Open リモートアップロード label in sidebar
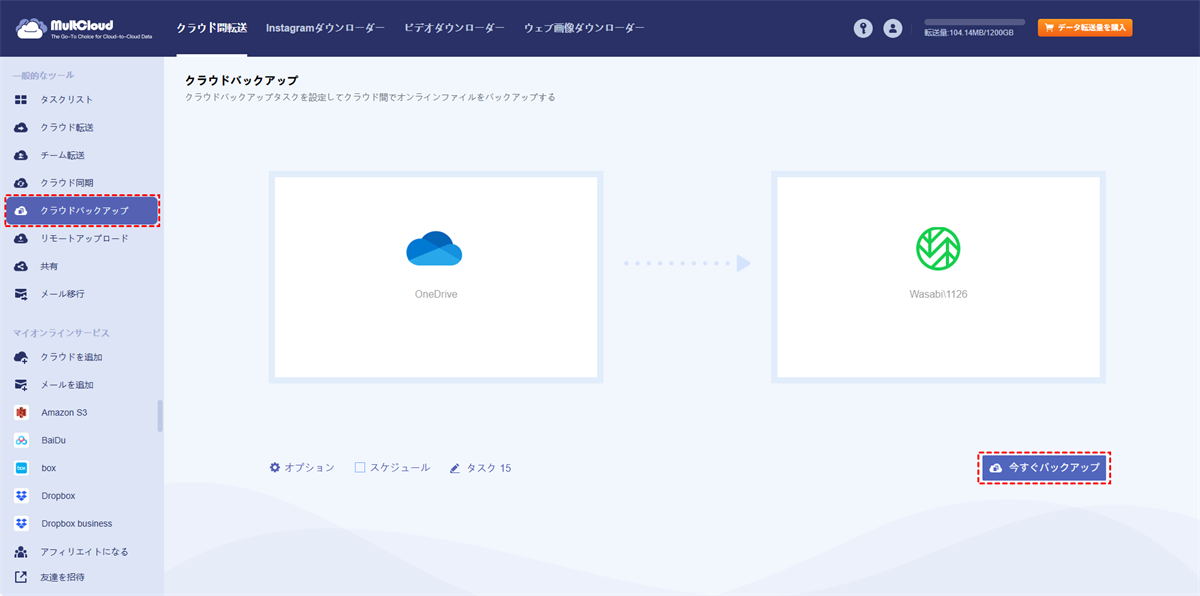Screen dimensions: 1200x596 click(x=85, y=239)
